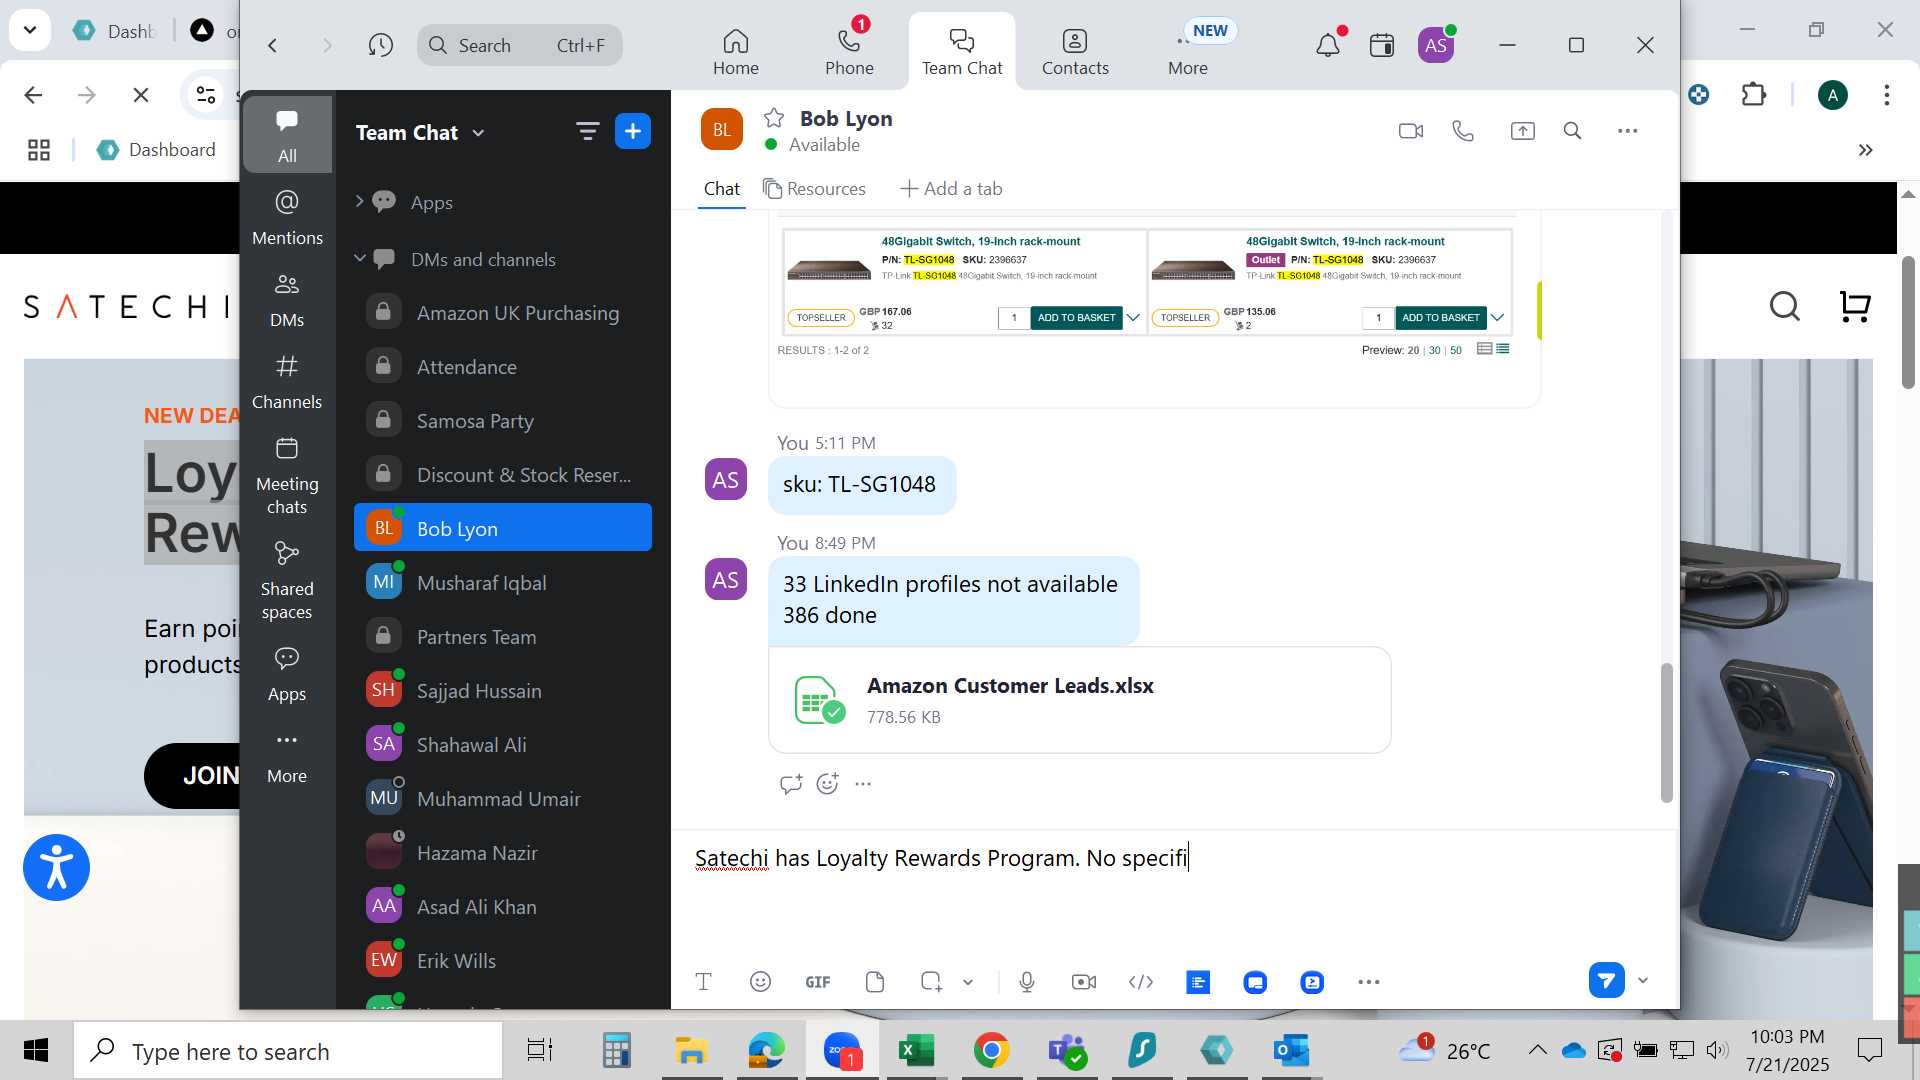1920x1080 pixels.
Task: Open the calendar icon in top bar
Action: [x=1381, y=45]
